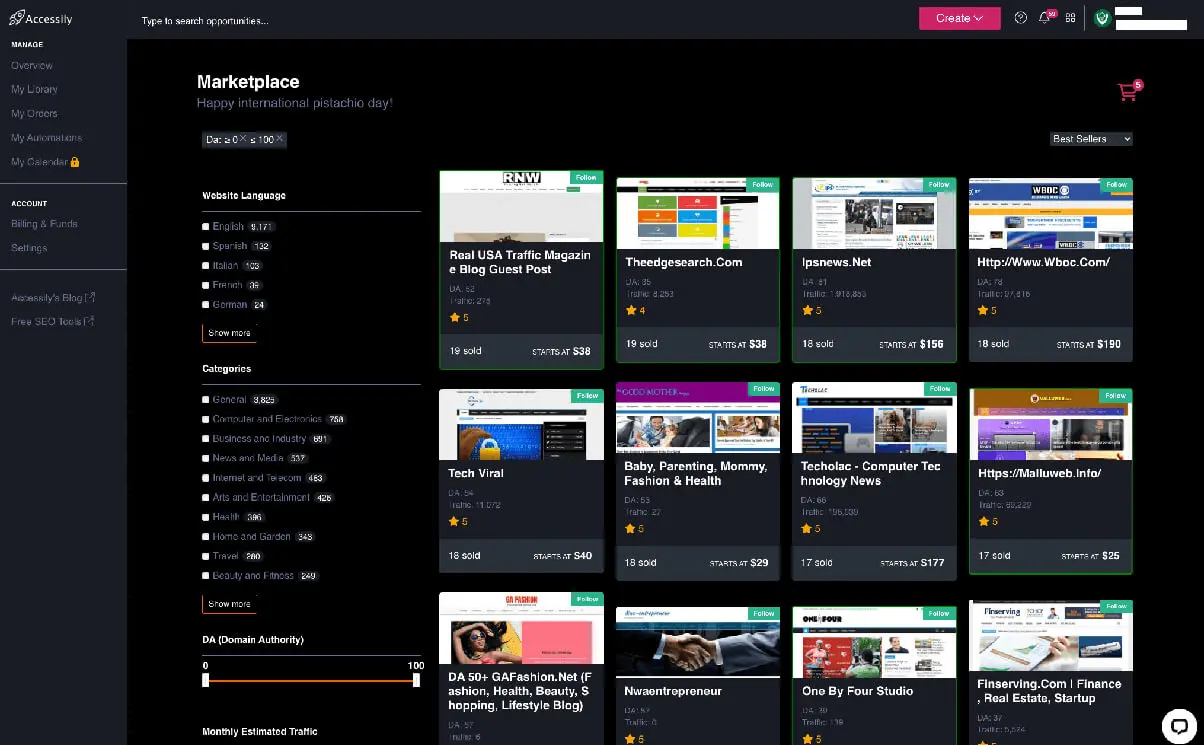Click the star rating on Tech Viral card

[x=453, y=521]
